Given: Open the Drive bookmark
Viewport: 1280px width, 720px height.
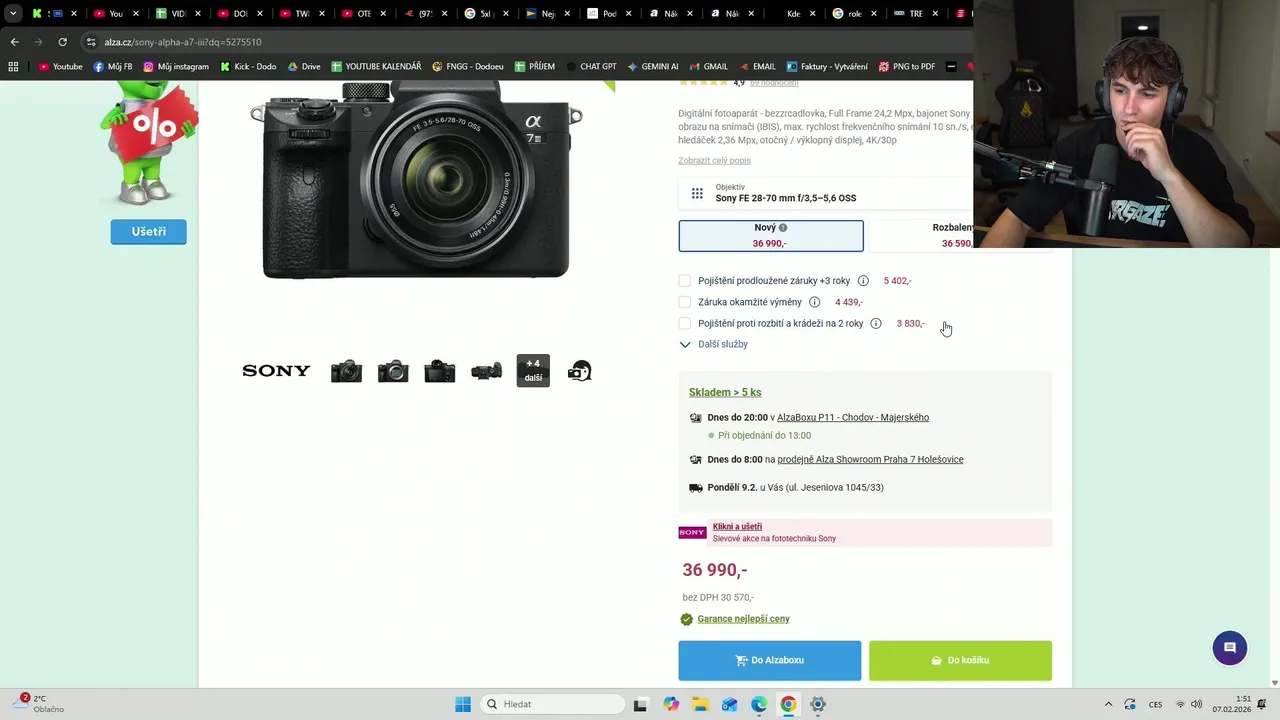Looking at the screenshot, I should click(304, 67).
